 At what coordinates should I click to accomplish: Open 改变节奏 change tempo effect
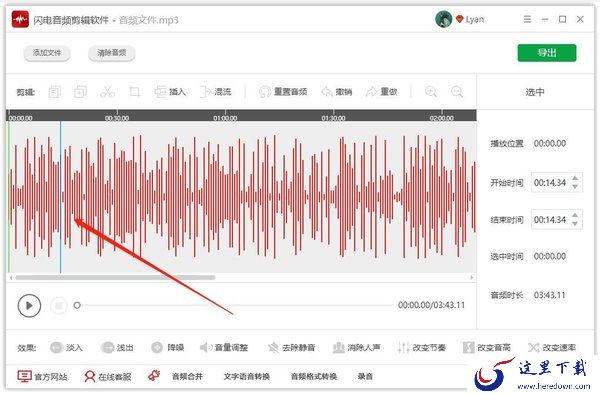tap(422, 347)
